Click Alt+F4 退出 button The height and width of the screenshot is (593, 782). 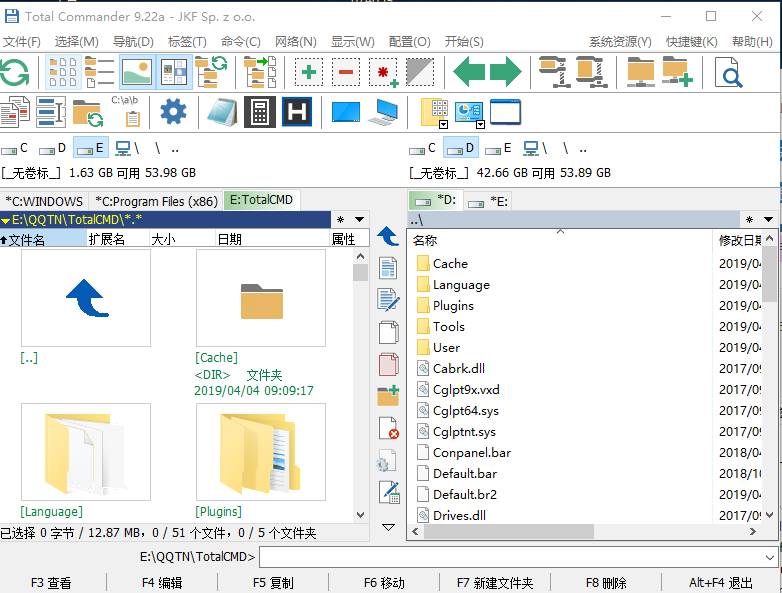(x=721, y=583)
